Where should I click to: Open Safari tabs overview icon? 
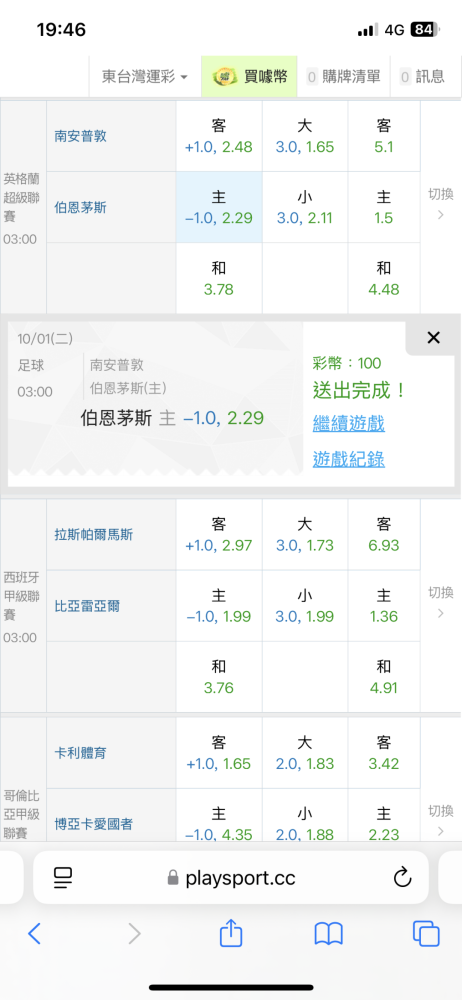pos(426,934)
